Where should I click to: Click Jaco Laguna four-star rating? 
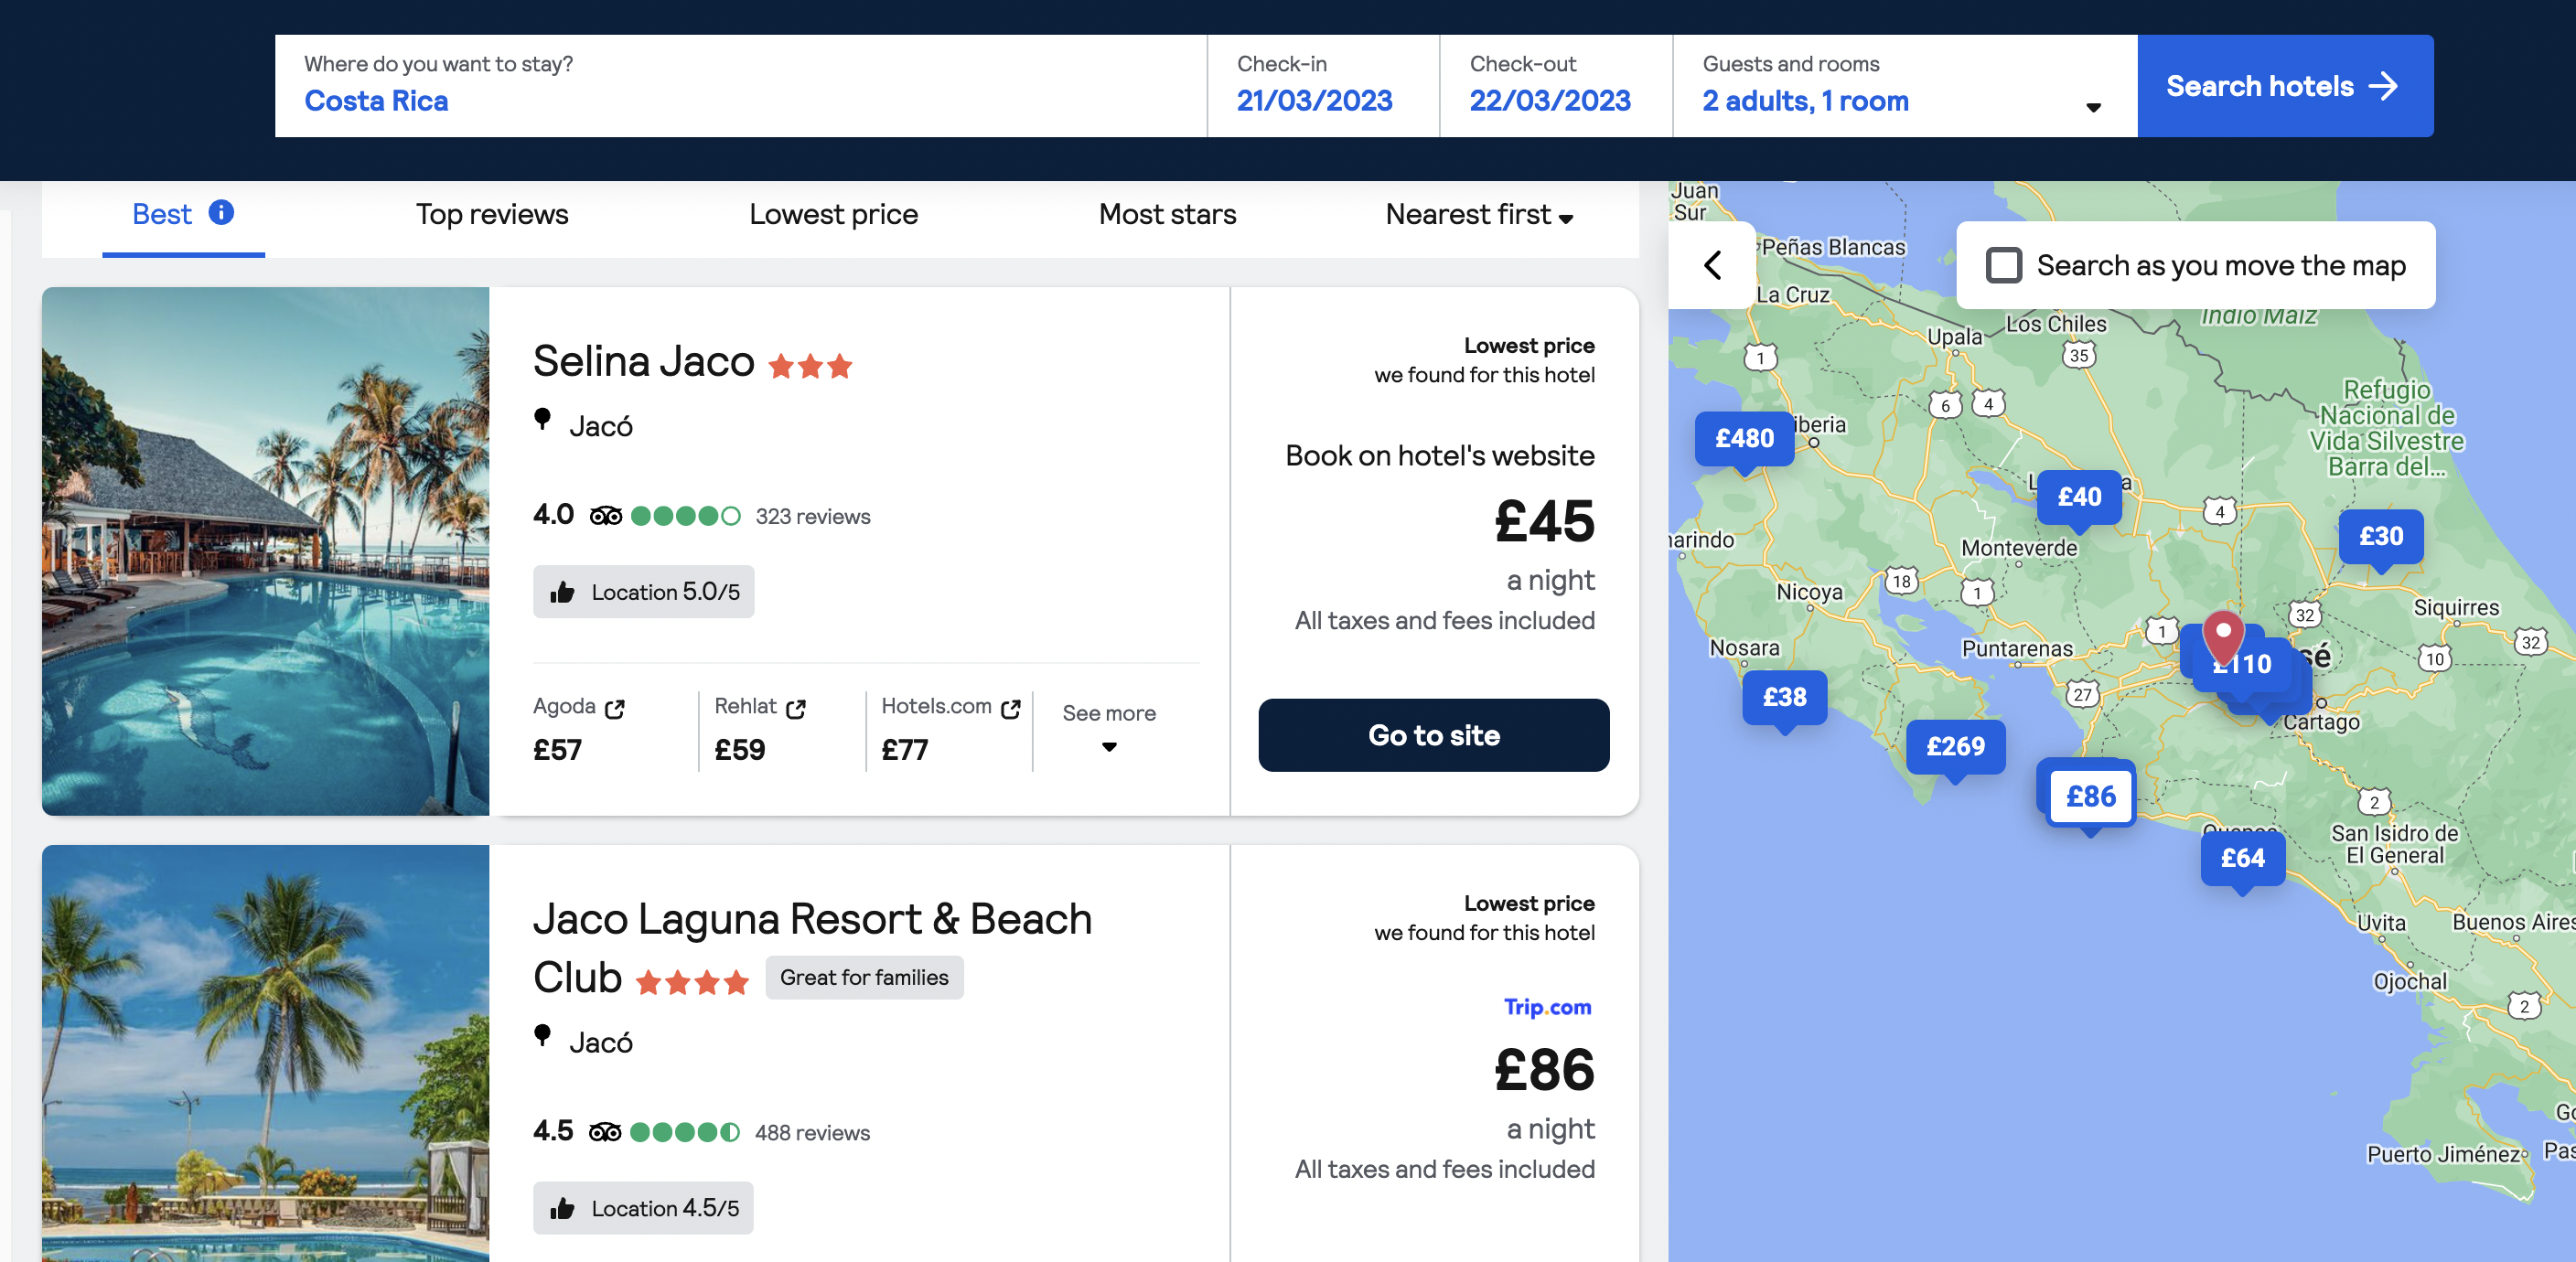click(692, 982)
